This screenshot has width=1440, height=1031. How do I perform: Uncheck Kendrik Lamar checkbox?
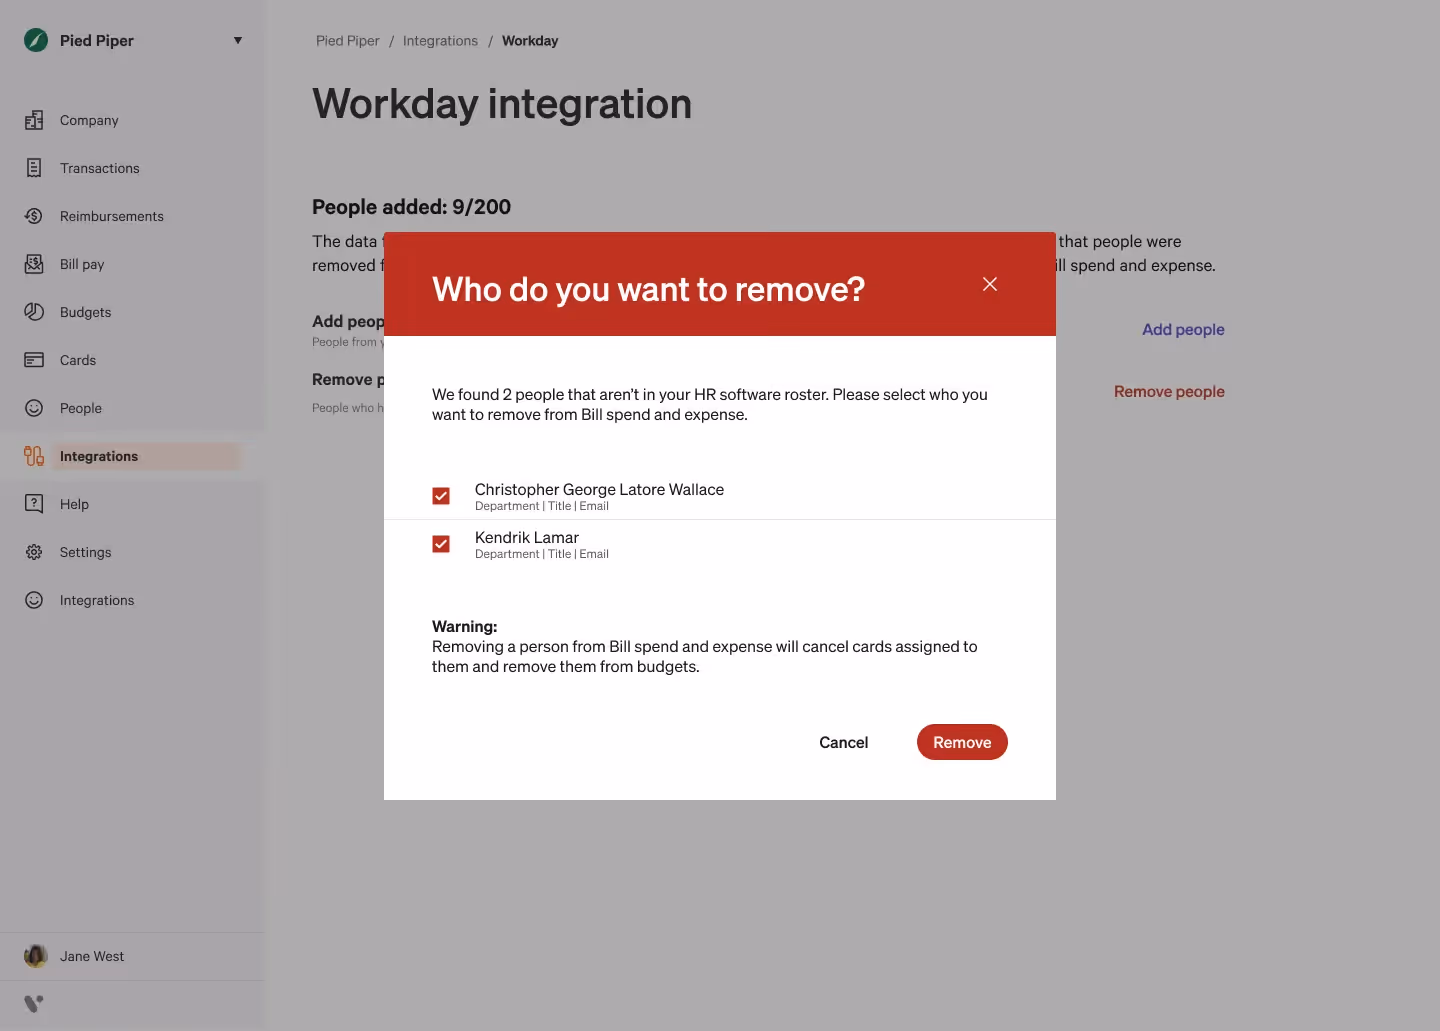coord(441,544)
